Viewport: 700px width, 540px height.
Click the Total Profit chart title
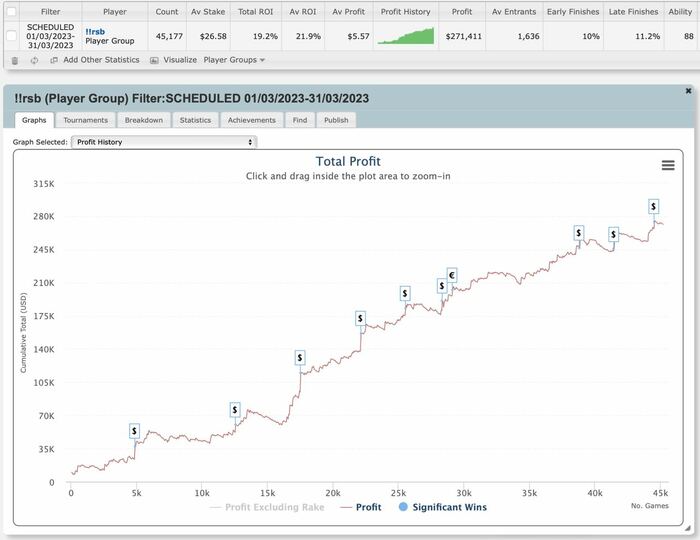click(348, 161)
